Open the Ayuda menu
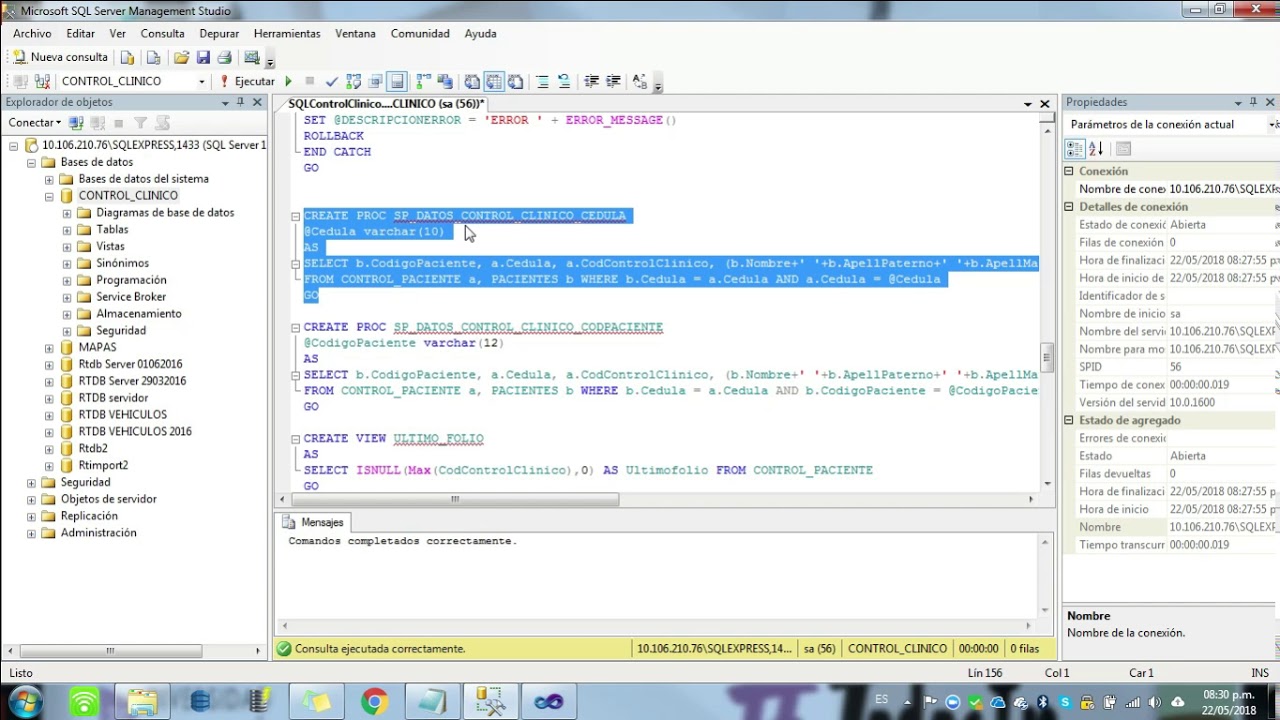The height and width of the screenshot is (720, 1280). tap(480, 33)
